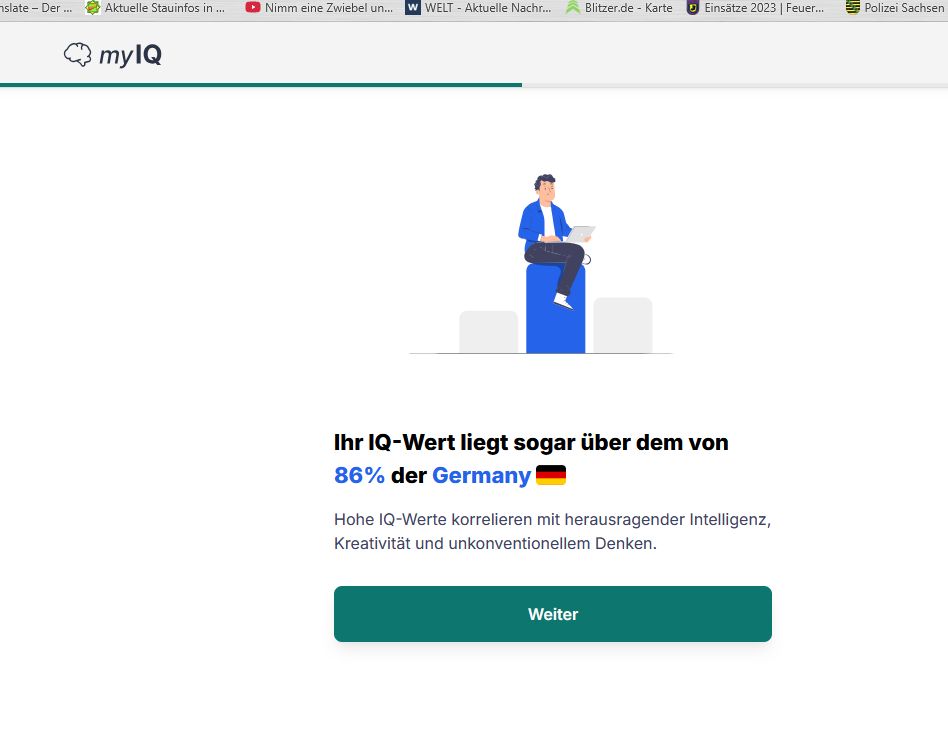This screenshot has height=739, width=948.
Task: Click the YouTube icon for Nimm eine Zwiebel
Action: [253, 8]
